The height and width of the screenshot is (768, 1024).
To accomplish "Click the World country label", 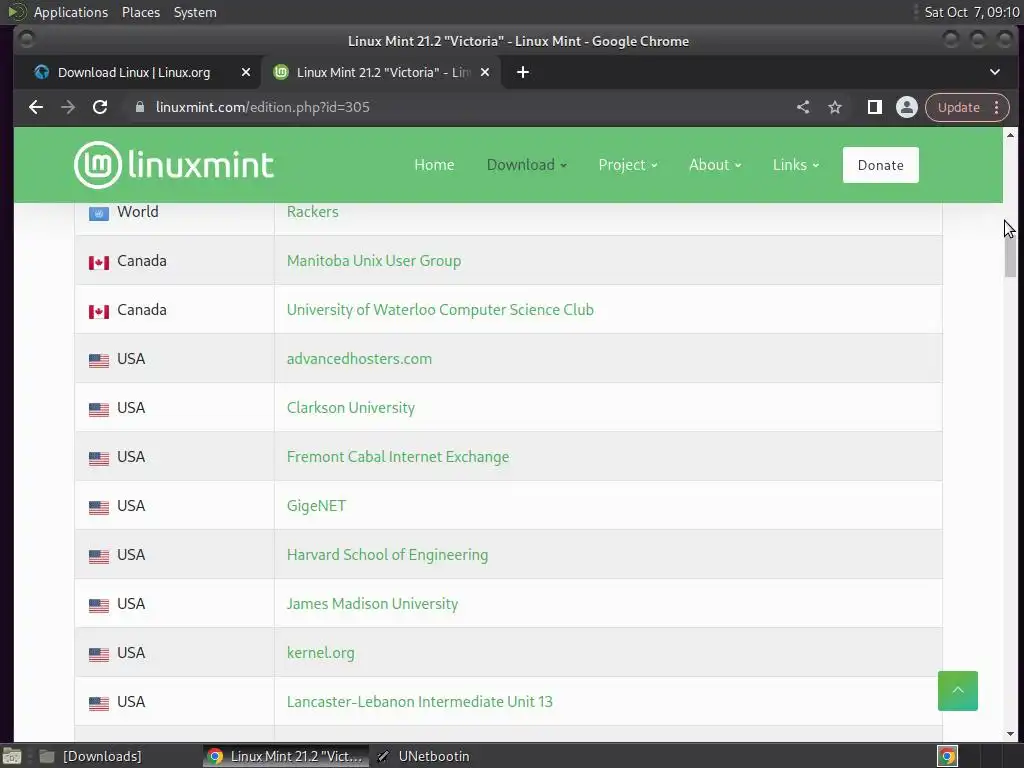I will pos(138,212).
